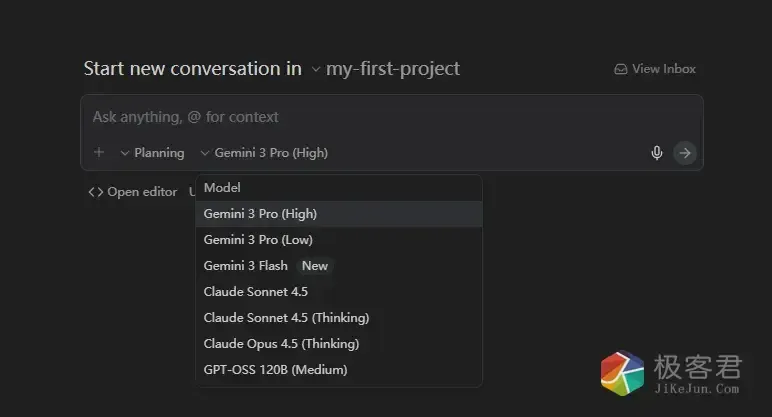Screen dimensions: 772x417
Task: Select Claude Sonnet 4.5 (Thinking) model
Action: click(x=286, y=318)
